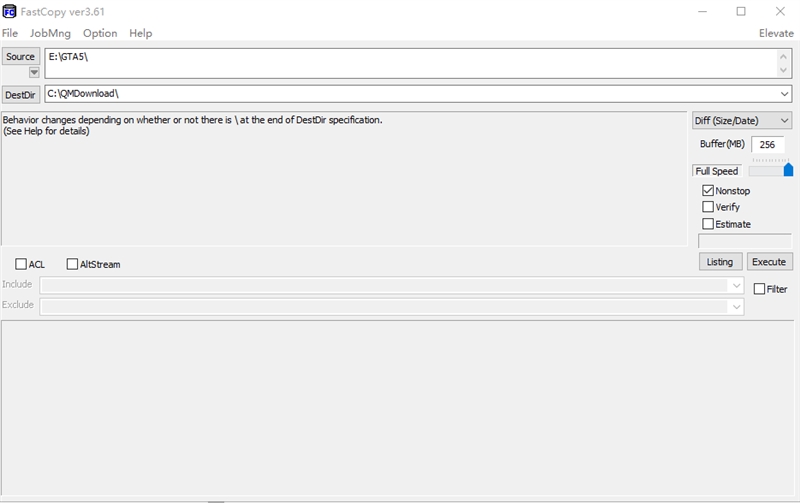Viewport: 800px width, 503px height.
Task: Enable the Filter checkbox
Action: coord(759,289)
